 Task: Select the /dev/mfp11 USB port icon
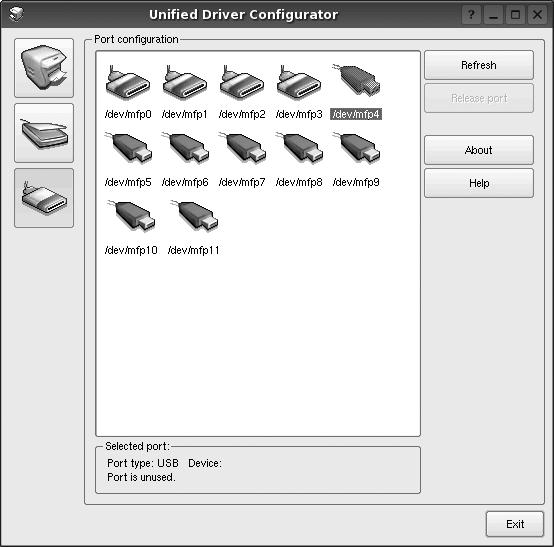(194, 216)
